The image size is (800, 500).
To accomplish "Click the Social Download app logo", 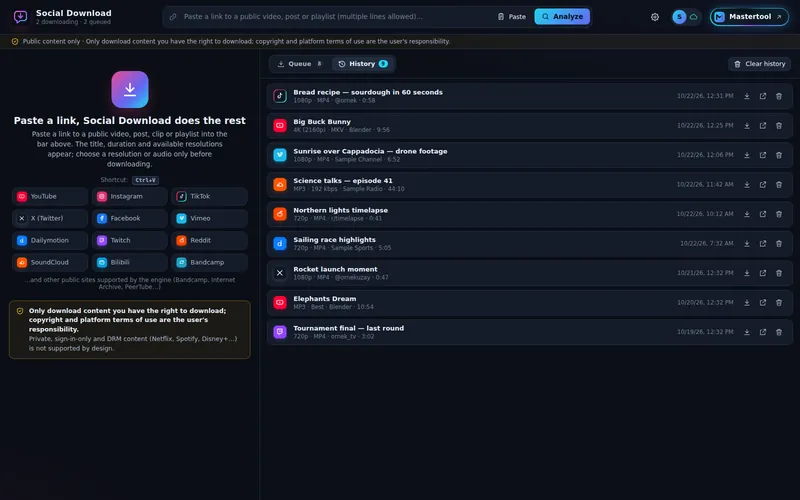I will point(20,17).
